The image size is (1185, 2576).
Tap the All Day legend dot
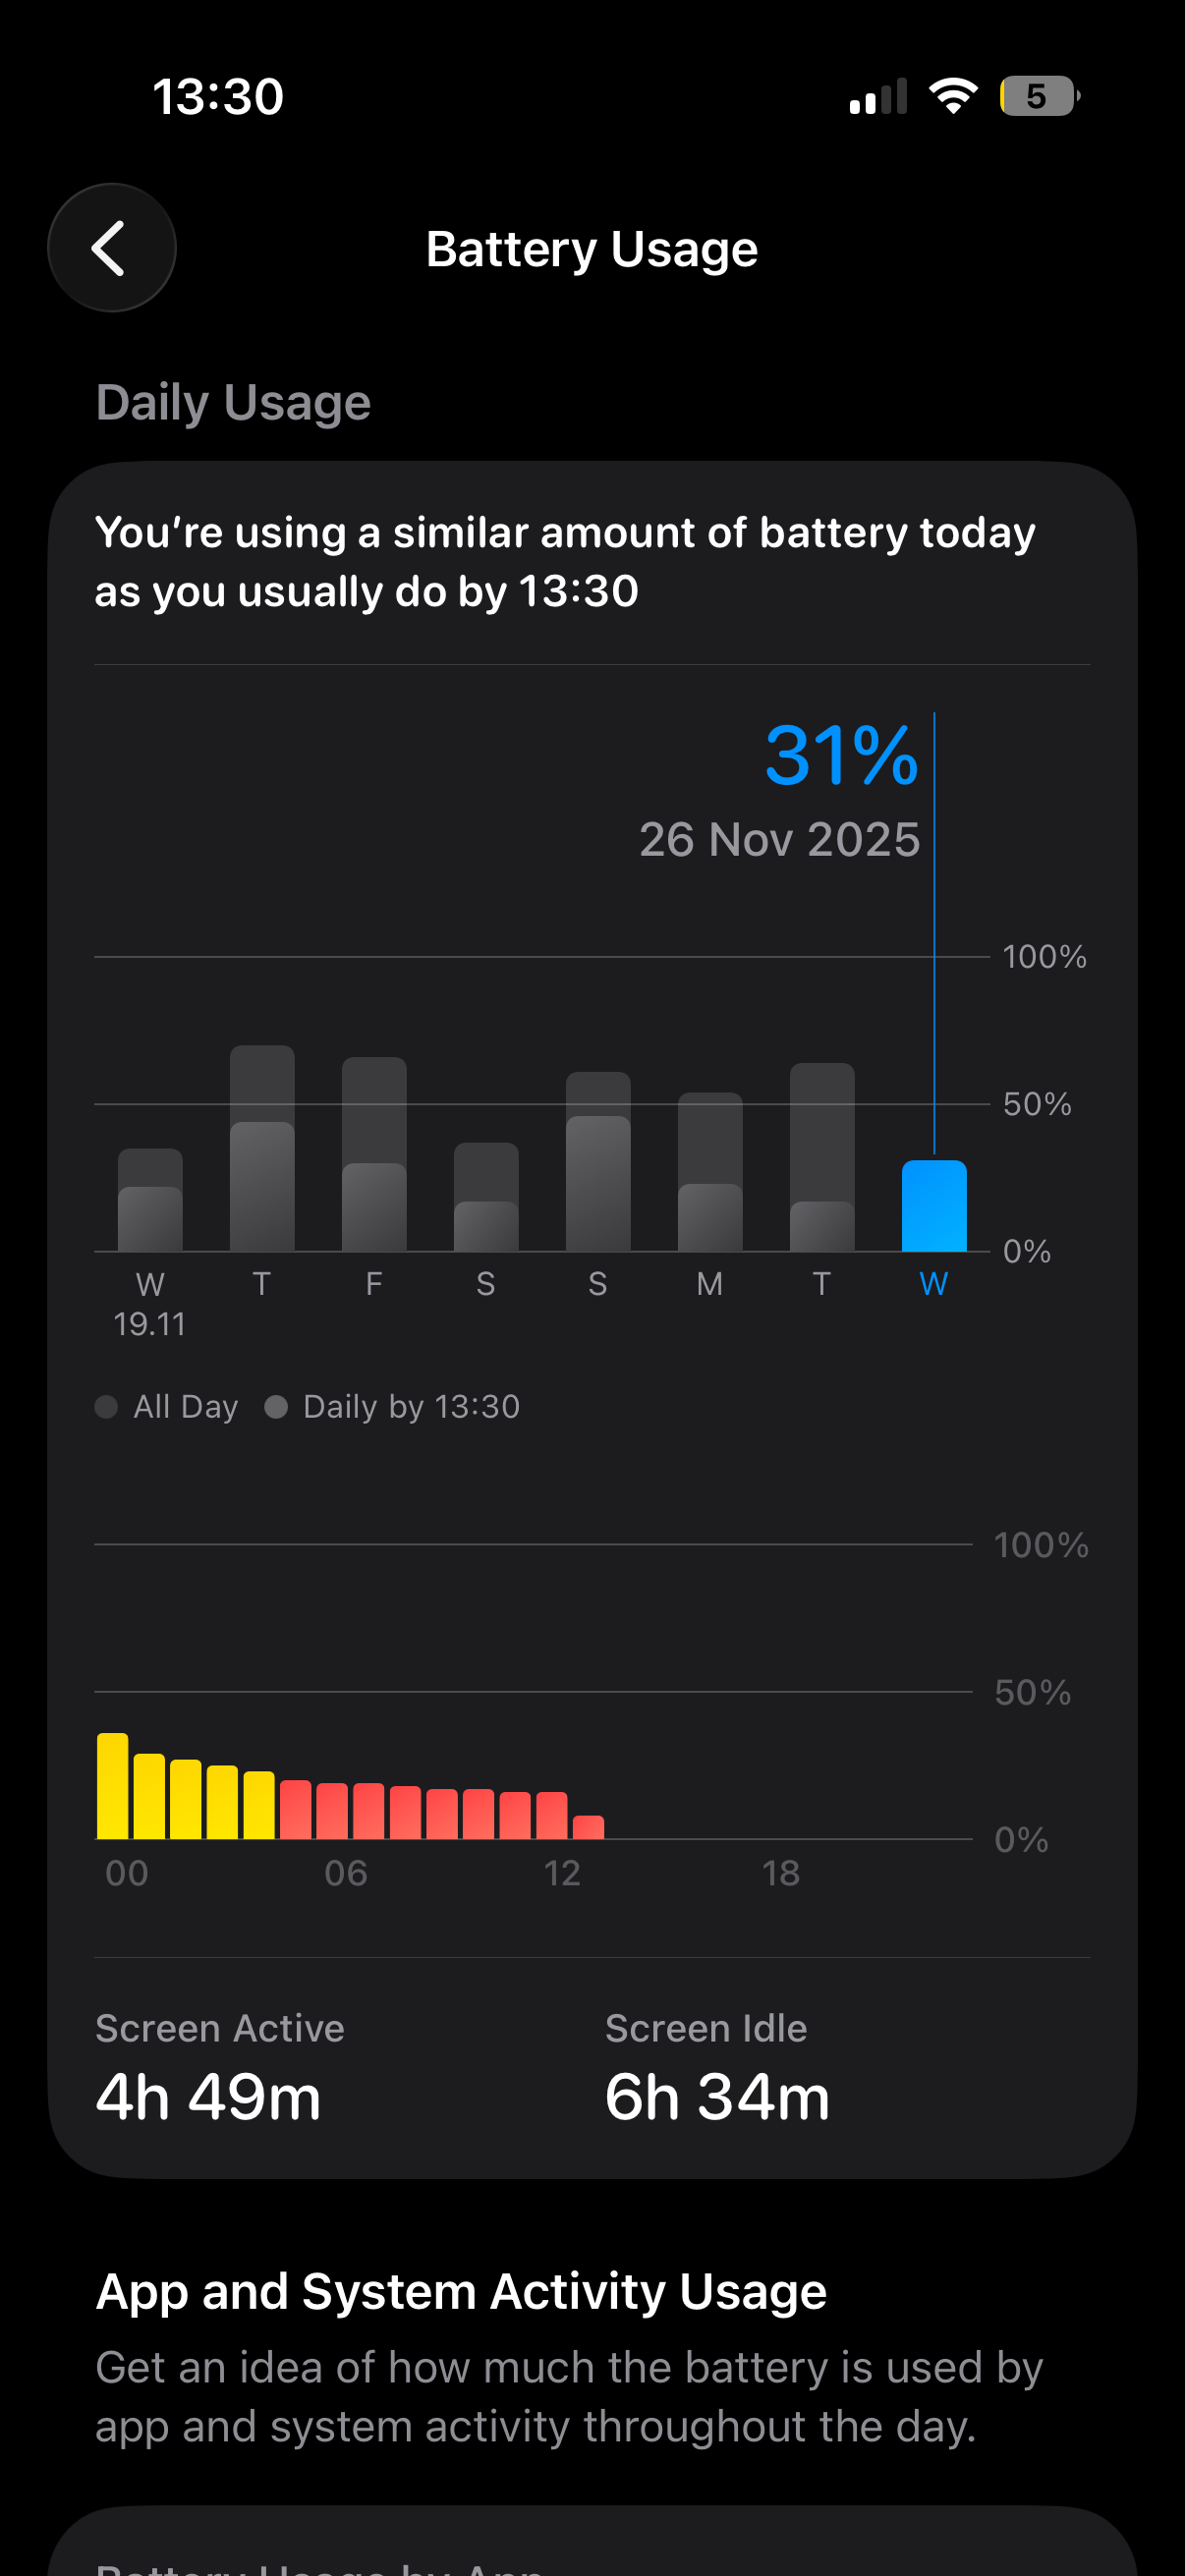click(x=106, y=1407)
